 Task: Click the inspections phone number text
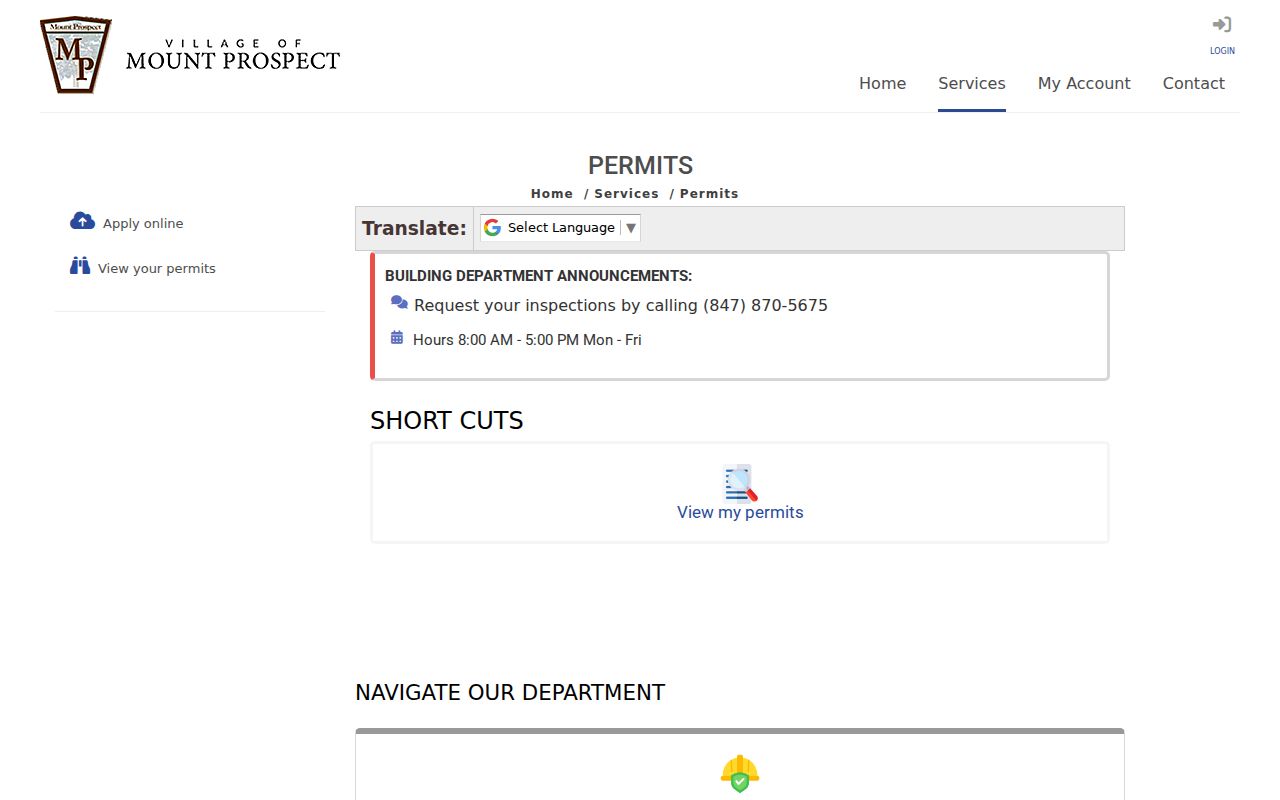pyautogui.click(x=765, y=306)
